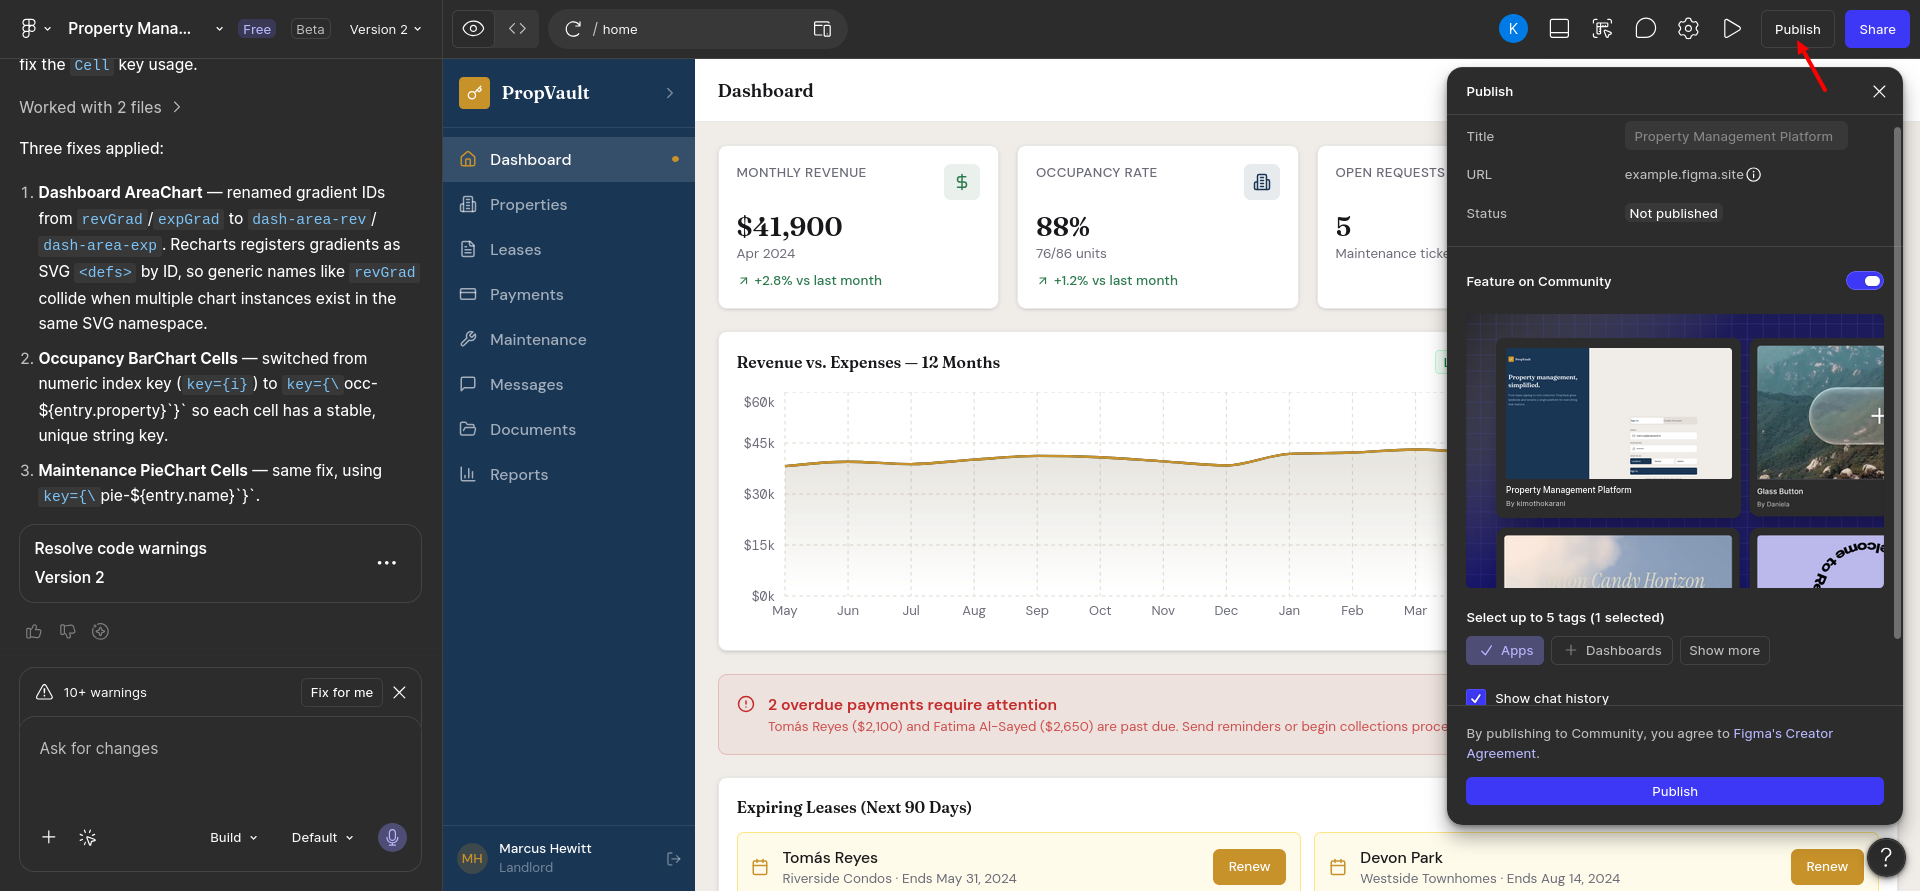The height and width of the screenshot is (891, 1920).
Task: Go to Properties in sidebar
Action: point(569,204)
